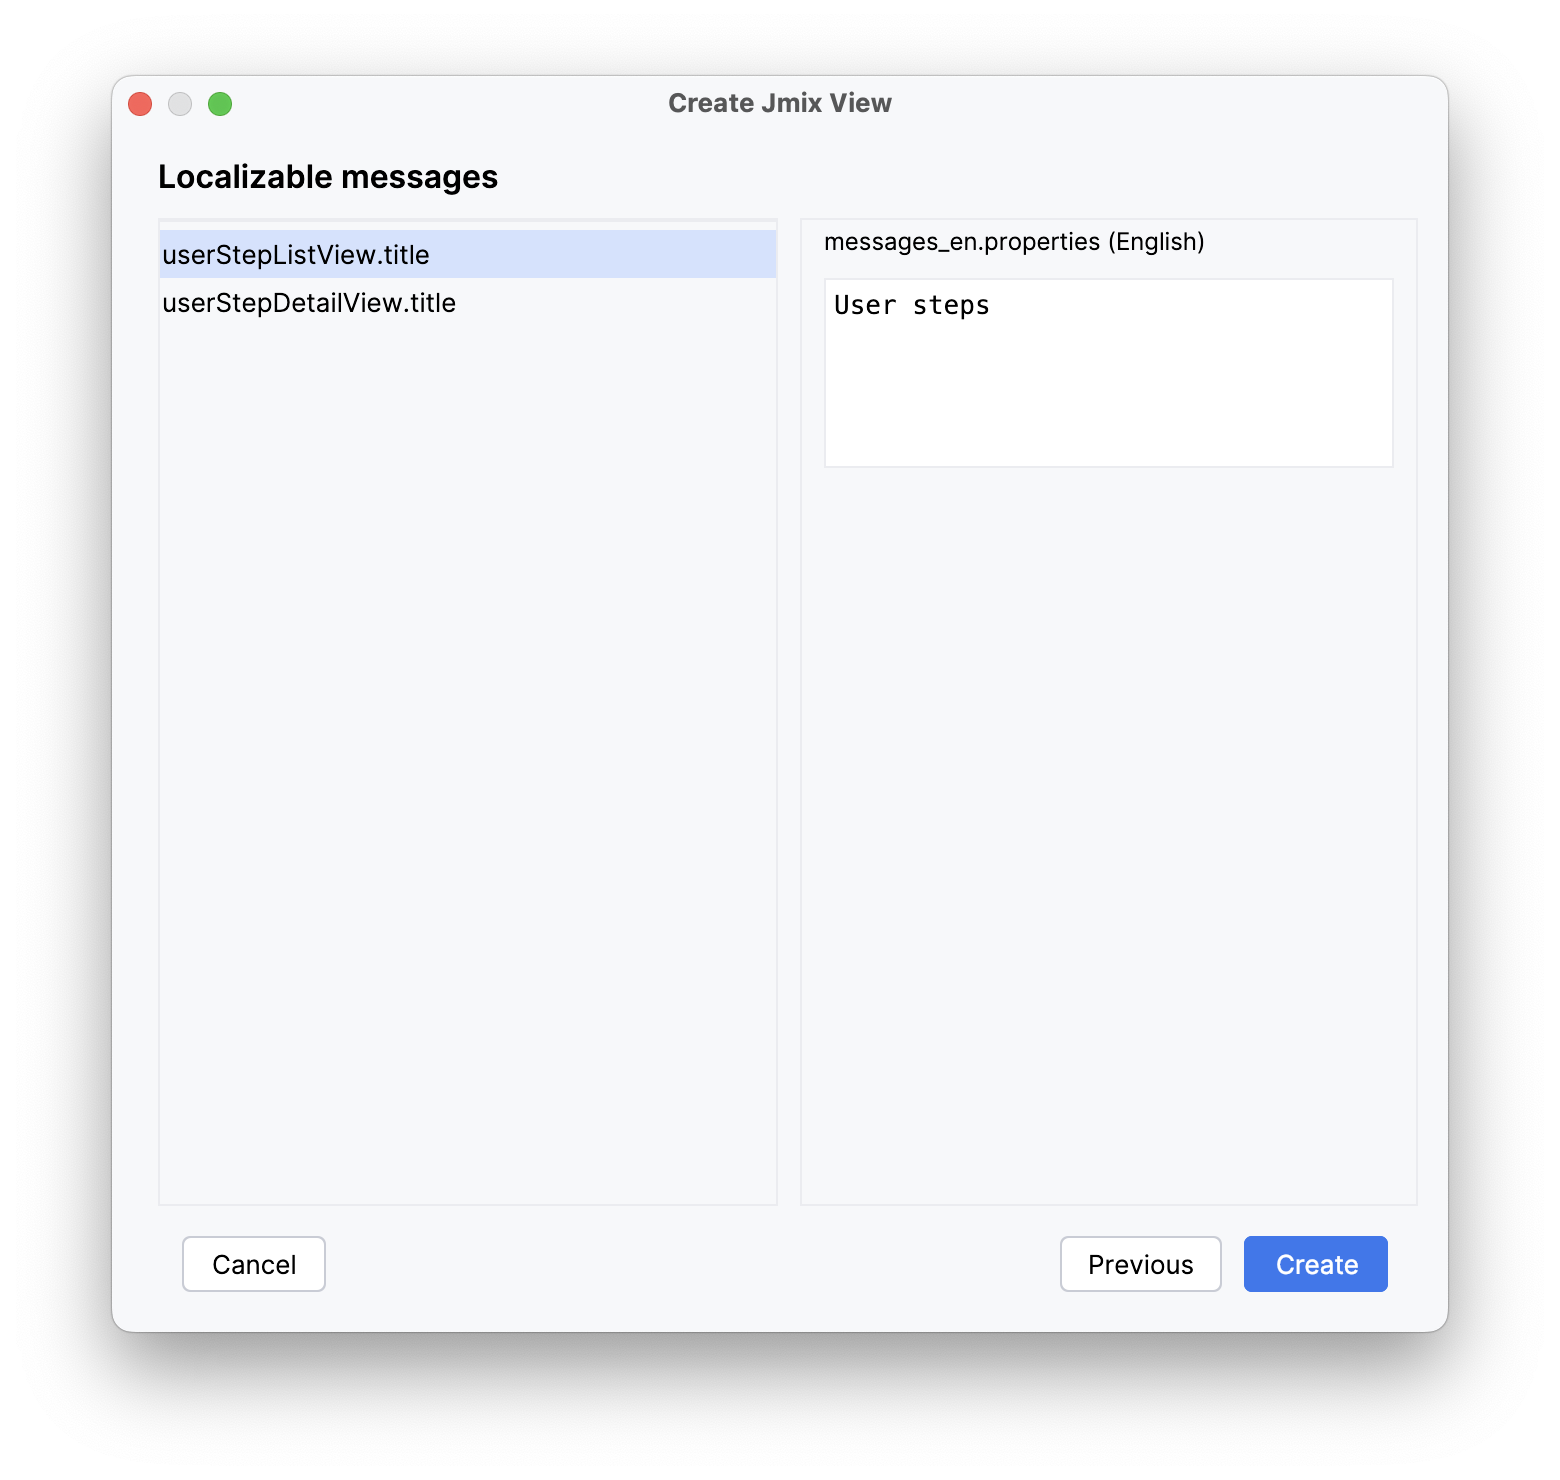Click the "(English)" part of the file label
Viewport: 1560px width, 1480px height.
pyautogui.click(x=1156, y=242)
